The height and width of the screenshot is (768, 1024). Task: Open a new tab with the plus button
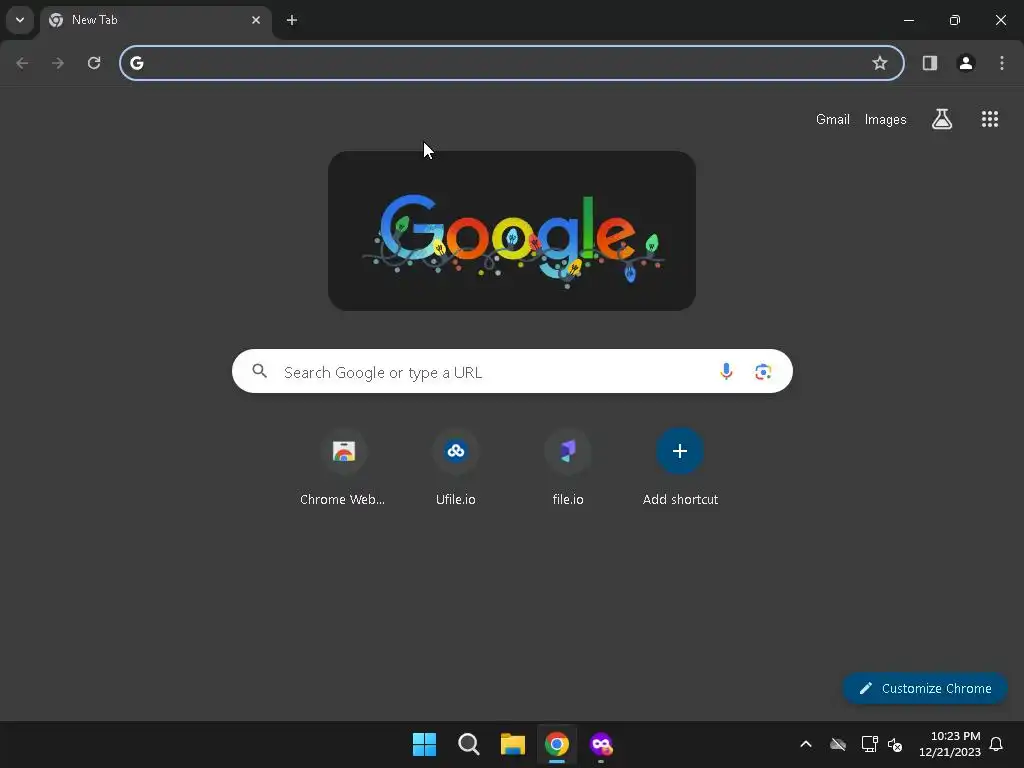tap(292, 20)
